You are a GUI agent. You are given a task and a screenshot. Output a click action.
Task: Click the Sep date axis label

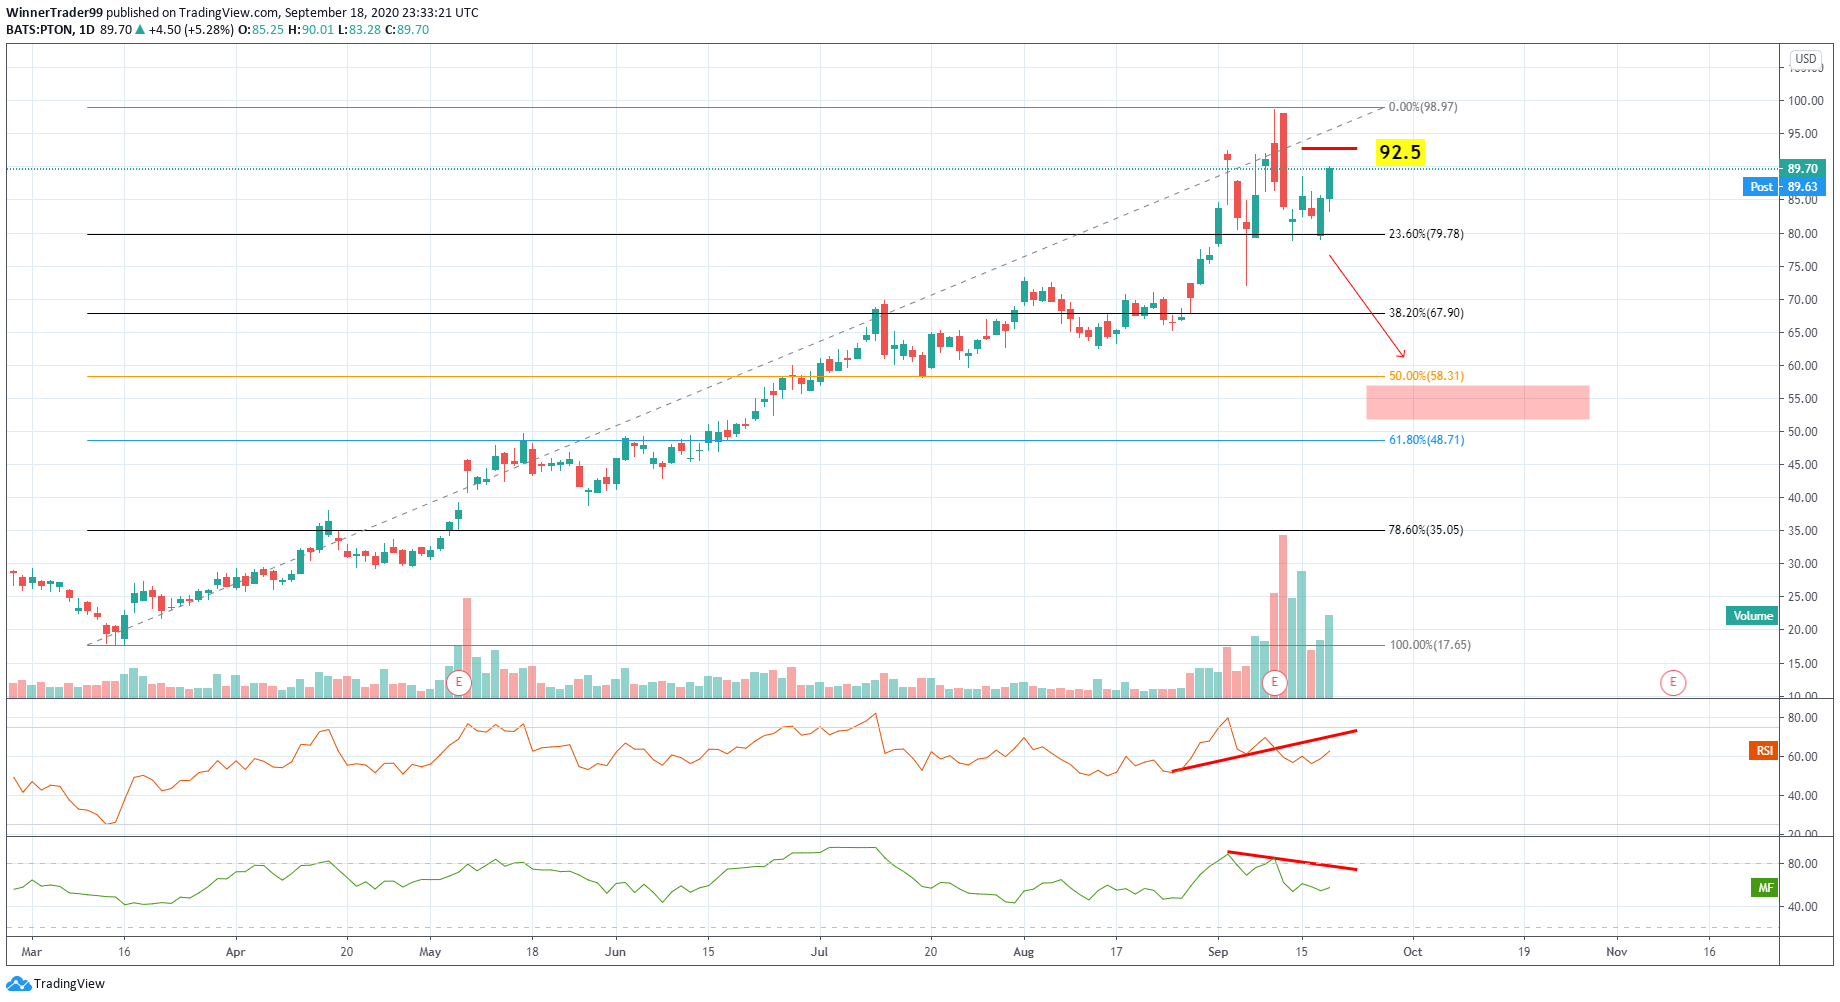click(1218, 952)
